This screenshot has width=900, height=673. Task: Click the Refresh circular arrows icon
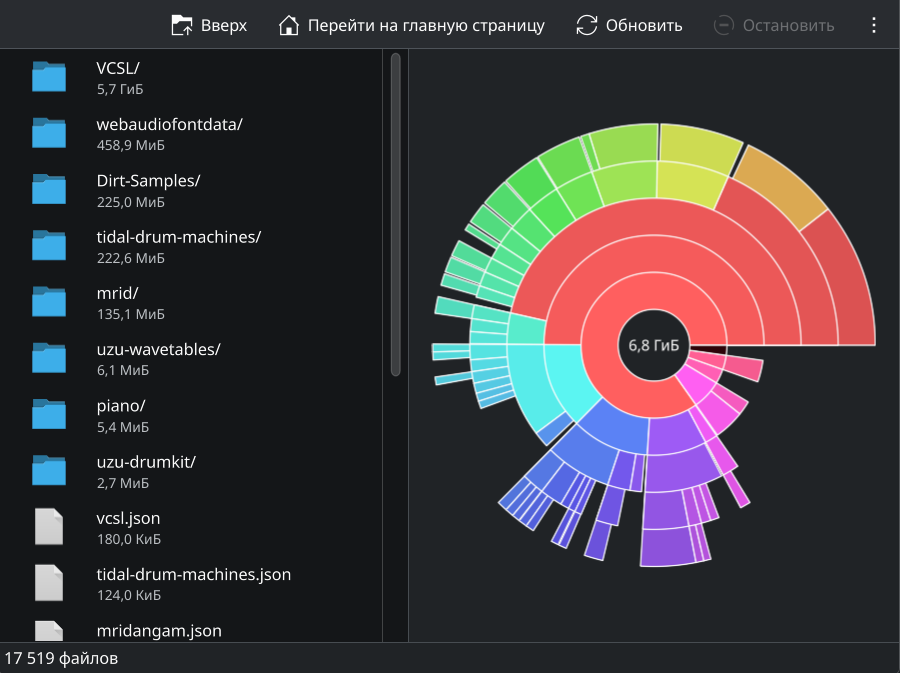coord(587,25)
